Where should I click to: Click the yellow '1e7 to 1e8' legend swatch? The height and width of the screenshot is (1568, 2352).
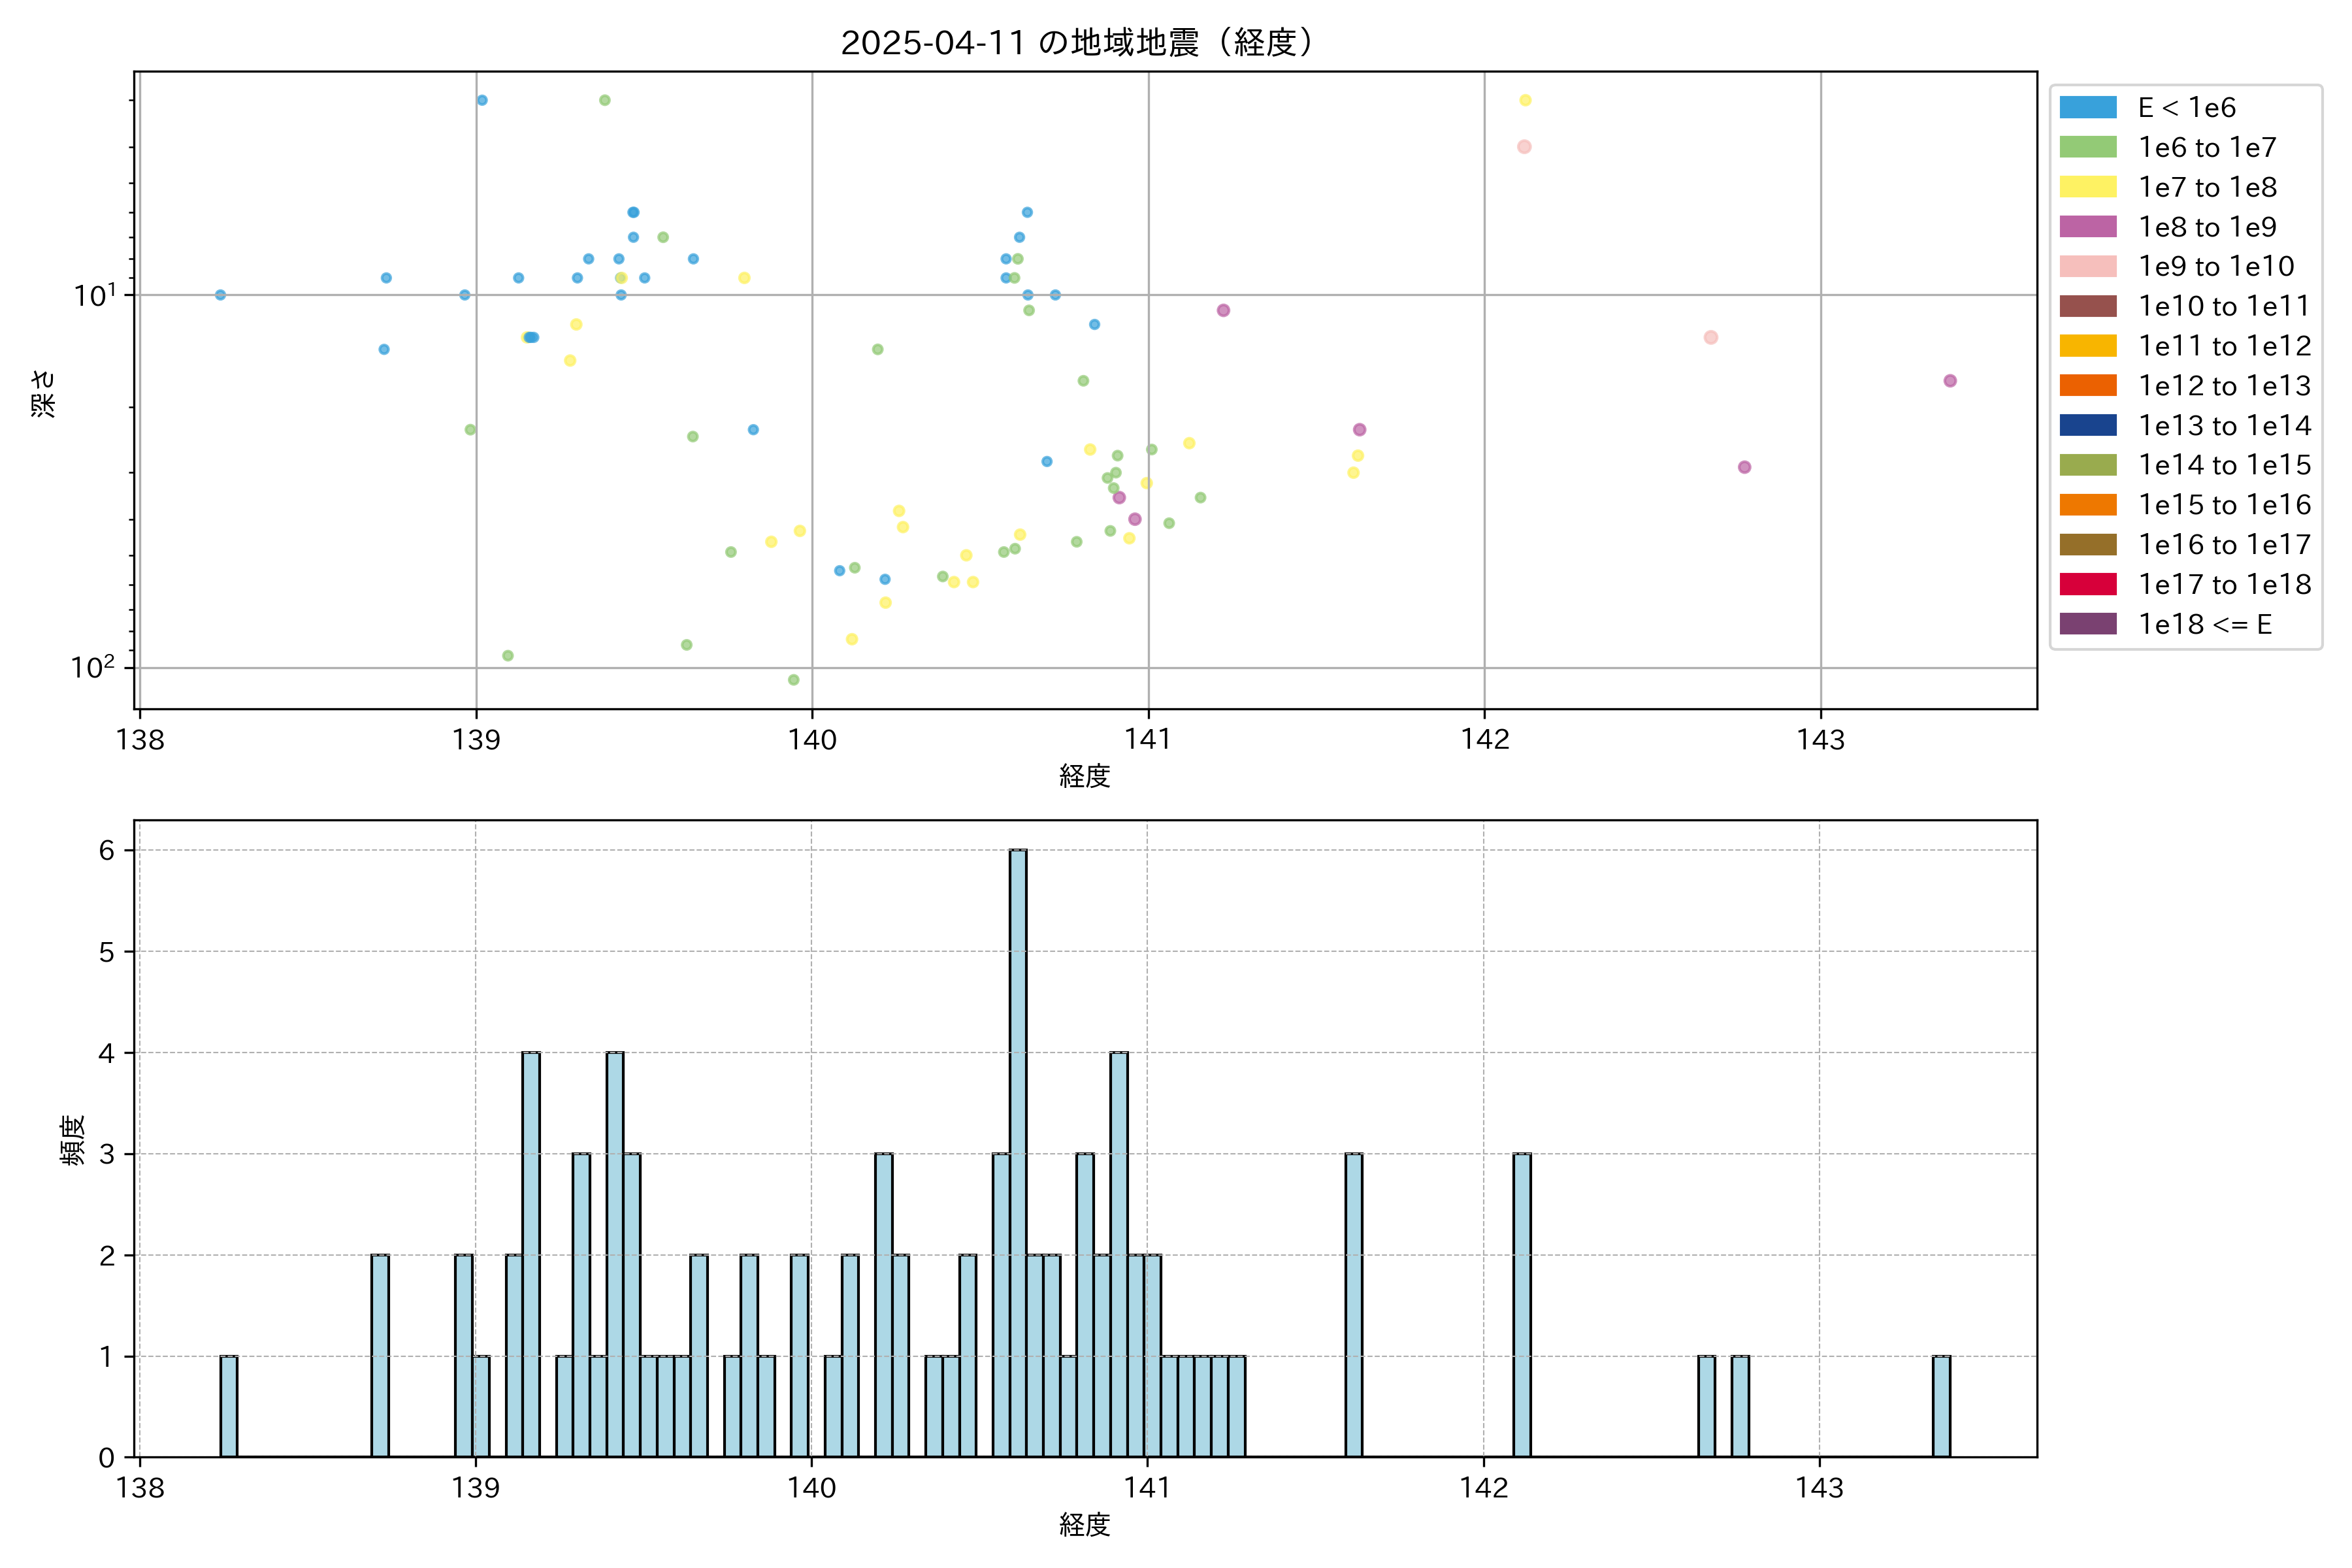tap(2087, 187)
